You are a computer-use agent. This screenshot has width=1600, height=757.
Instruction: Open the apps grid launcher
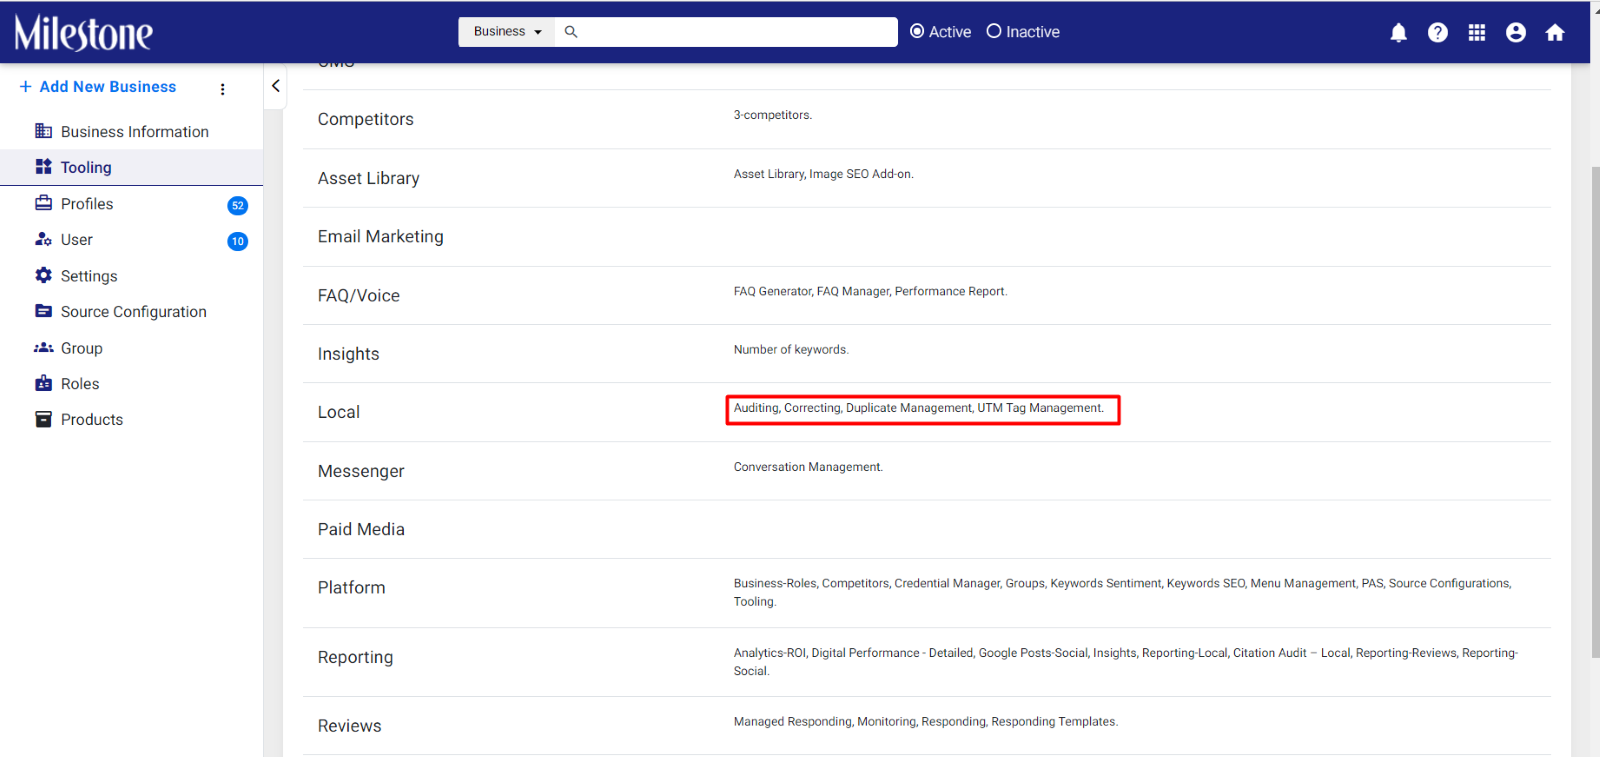coord(1476,33)
